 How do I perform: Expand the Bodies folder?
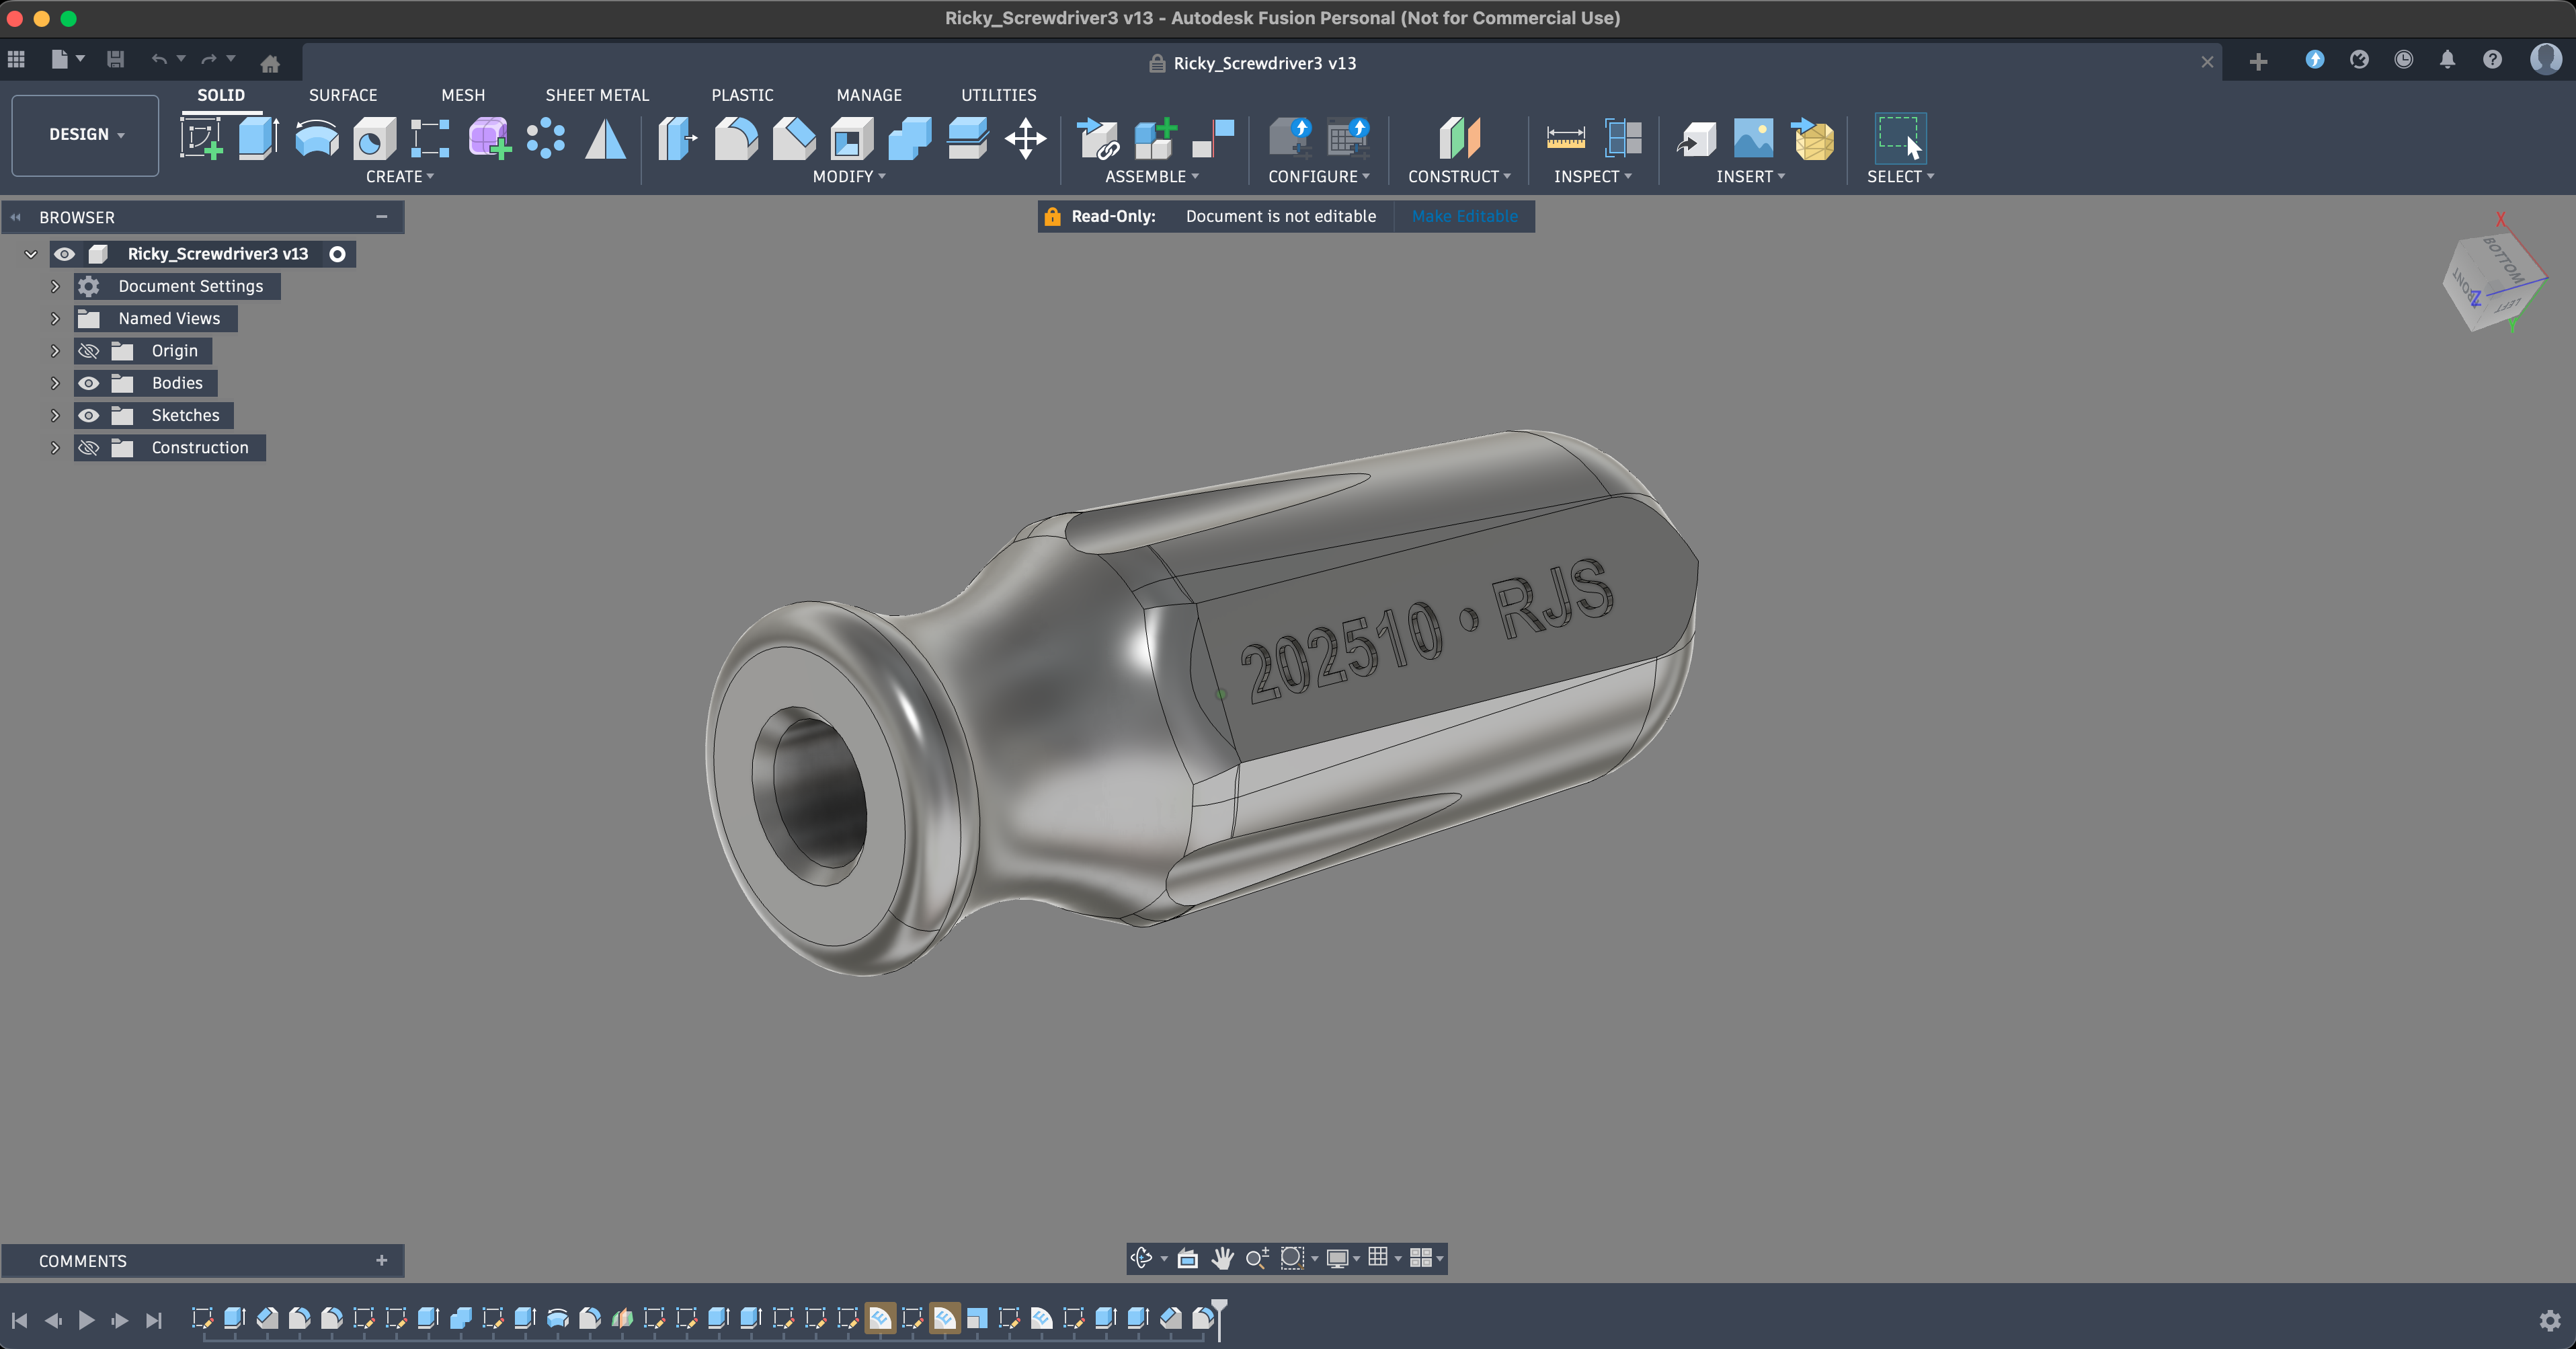pyautogui.click(x=55, y=383)
